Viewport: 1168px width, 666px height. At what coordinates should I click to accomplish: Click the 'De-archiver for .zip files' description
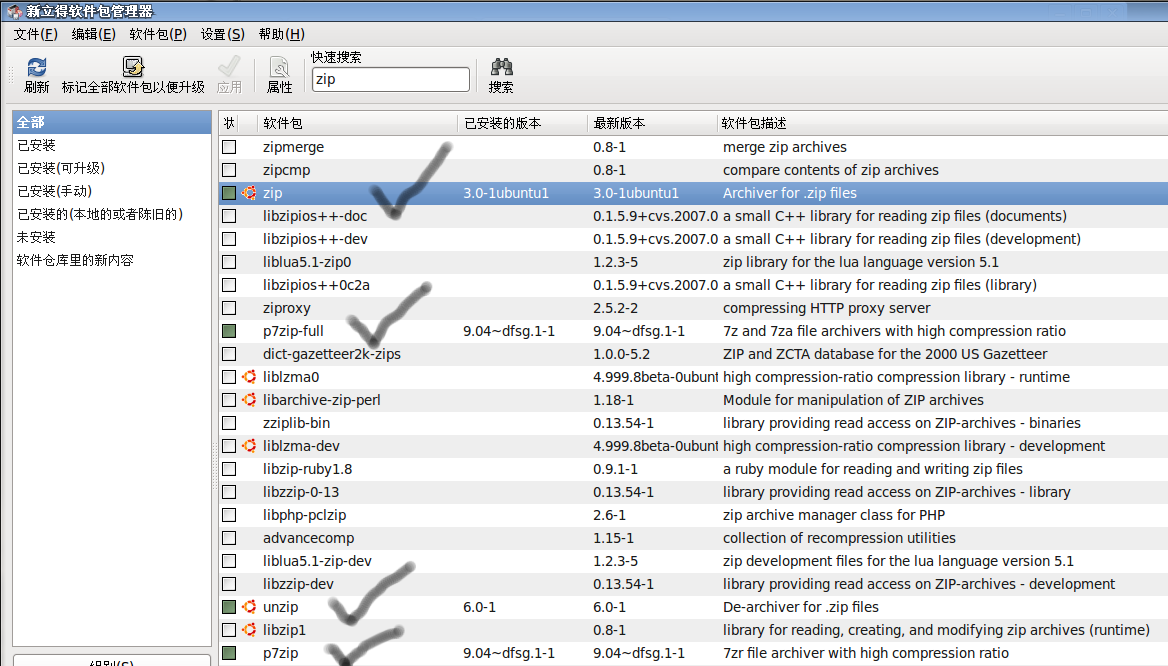click(801, 607)
